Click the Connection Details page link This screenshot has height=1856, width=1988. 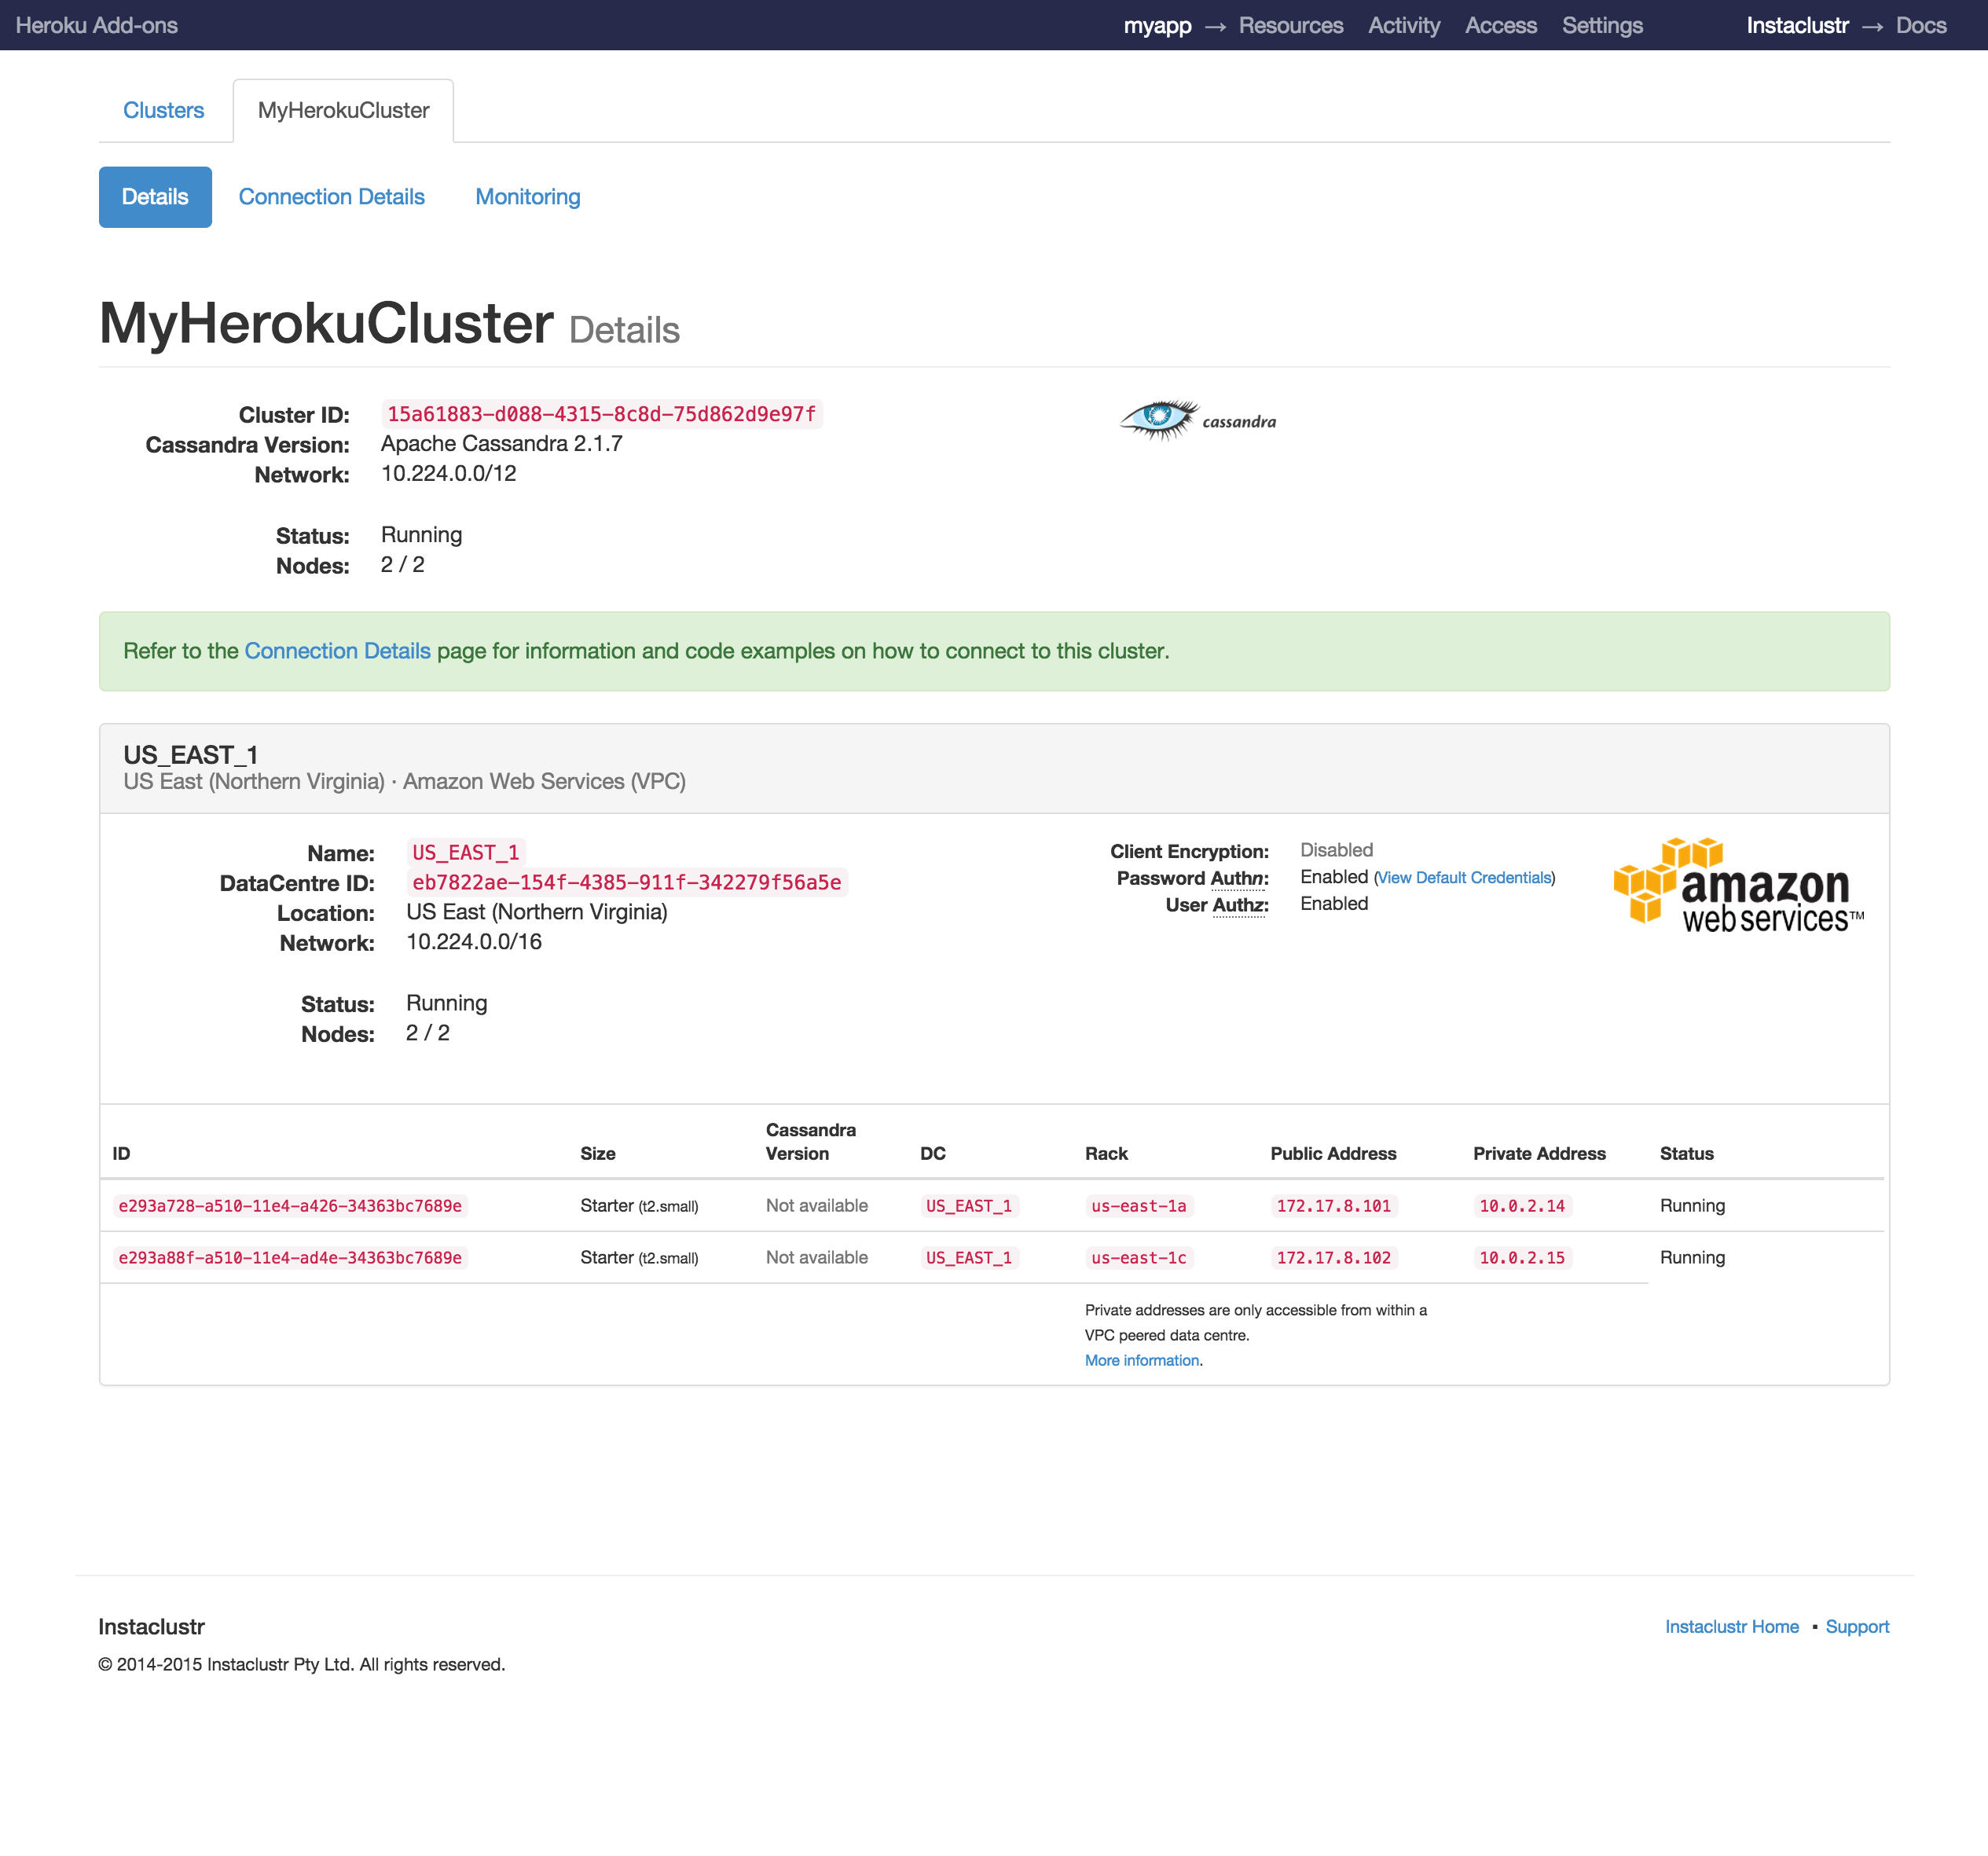(x=336, y=649)
